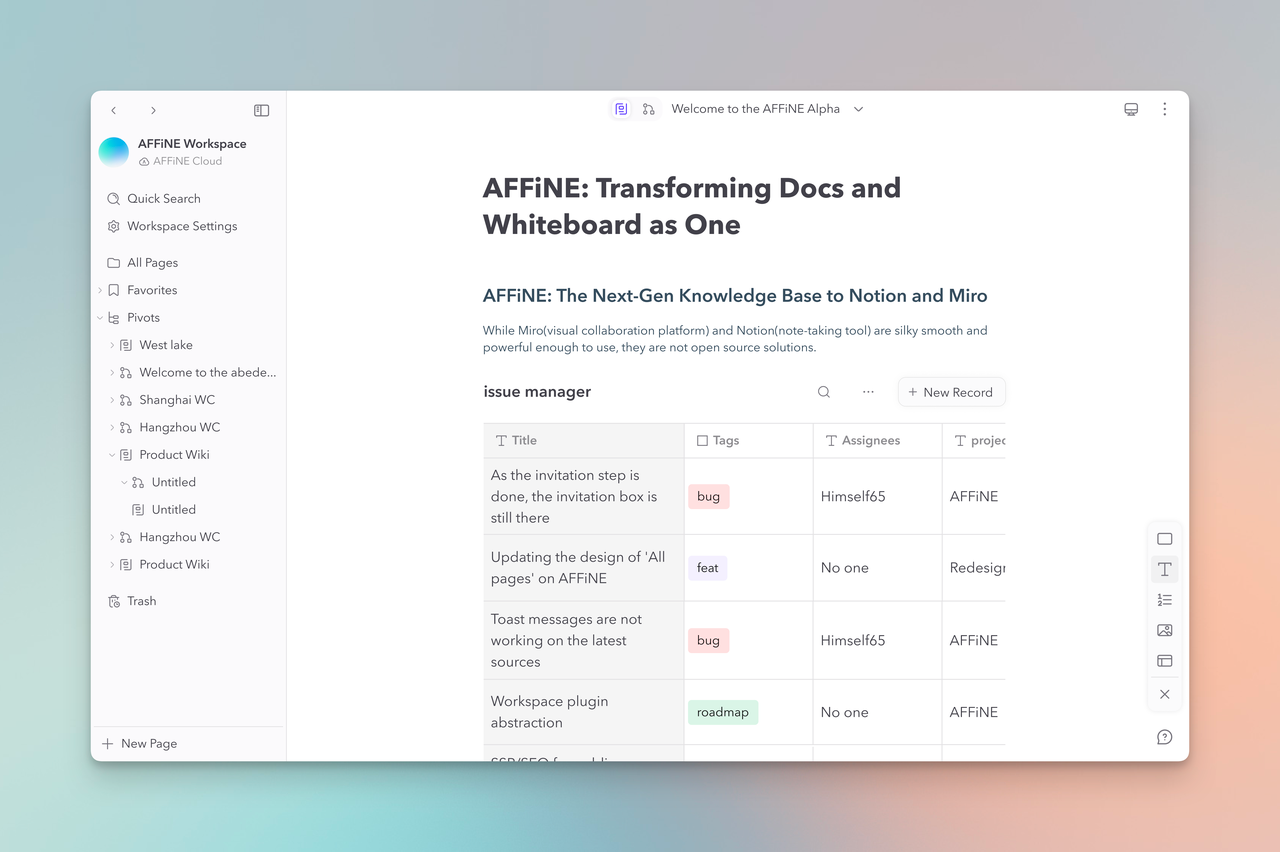
Task: Click No one in the Updating design row
Action: pyautogui.click(x=845, y=568)
